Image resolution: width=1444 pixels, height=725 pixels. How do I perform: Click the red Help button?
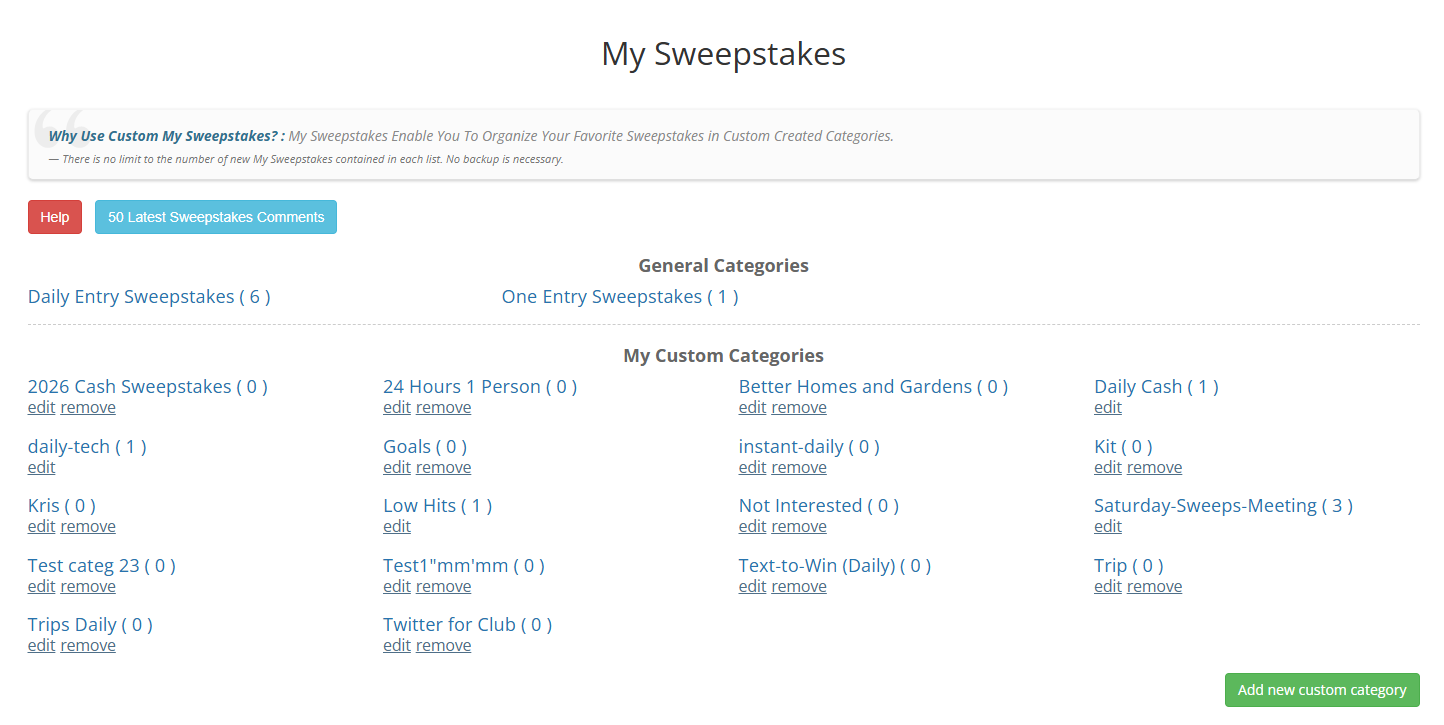[x=55, y=217]
